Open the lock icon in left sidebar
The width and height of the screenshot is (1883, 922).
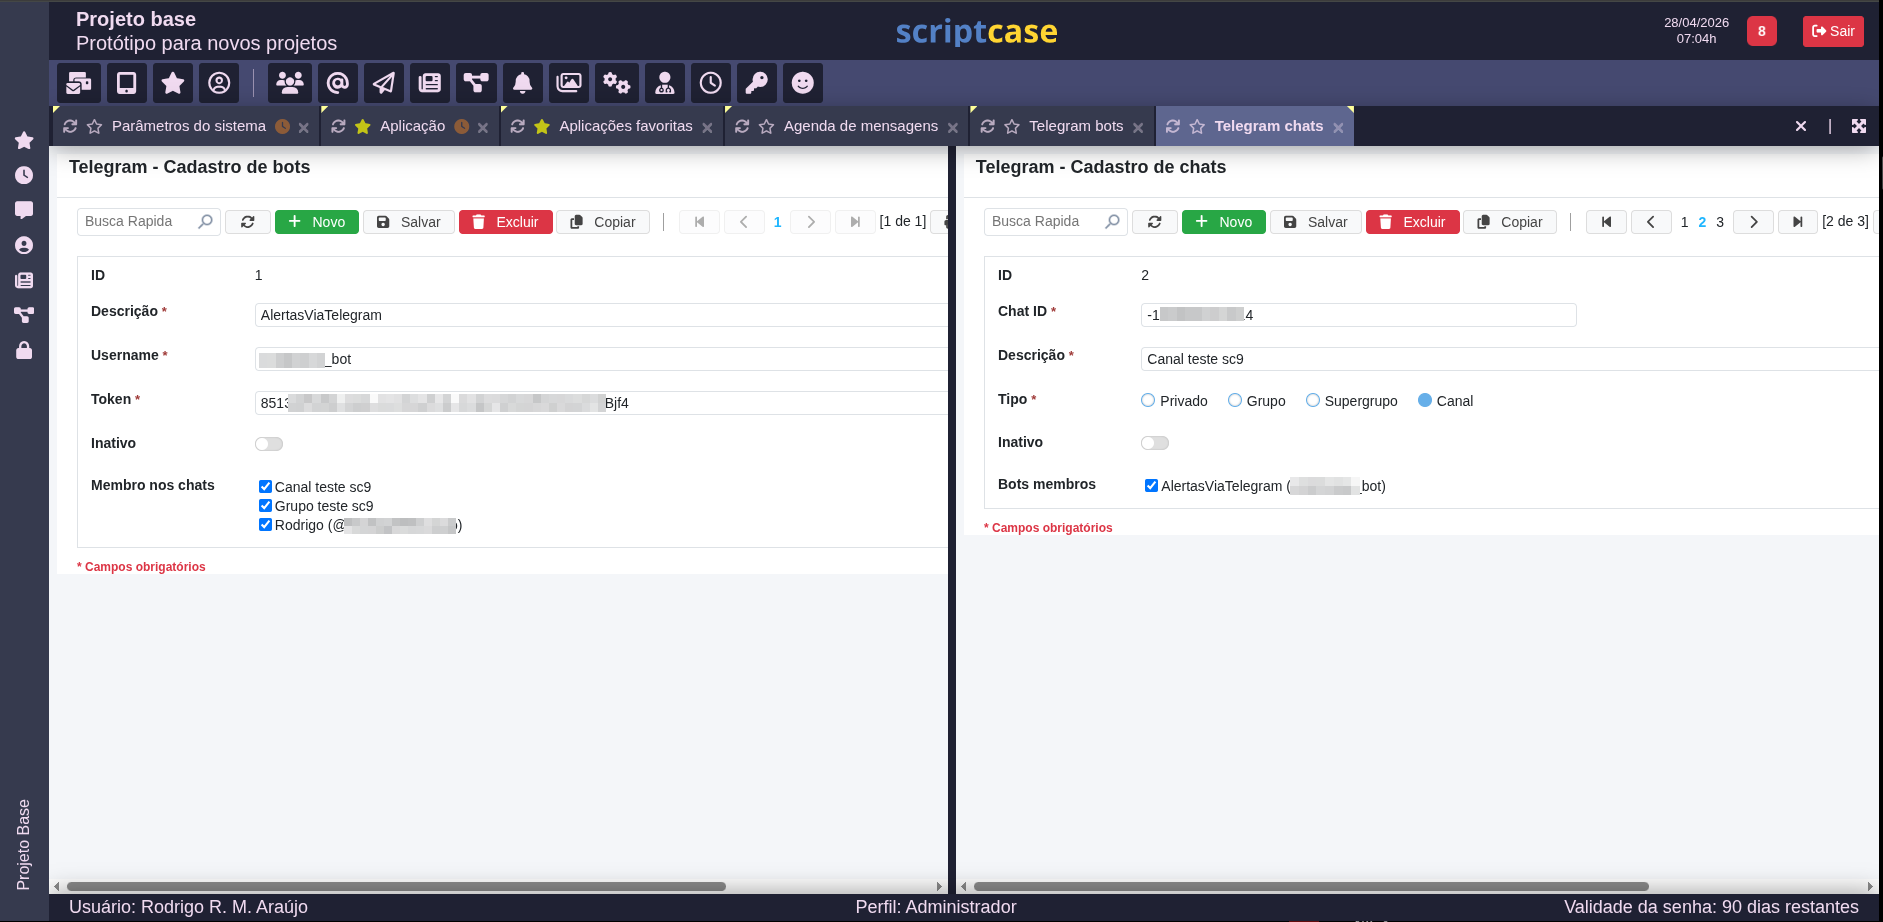[24, 350]
